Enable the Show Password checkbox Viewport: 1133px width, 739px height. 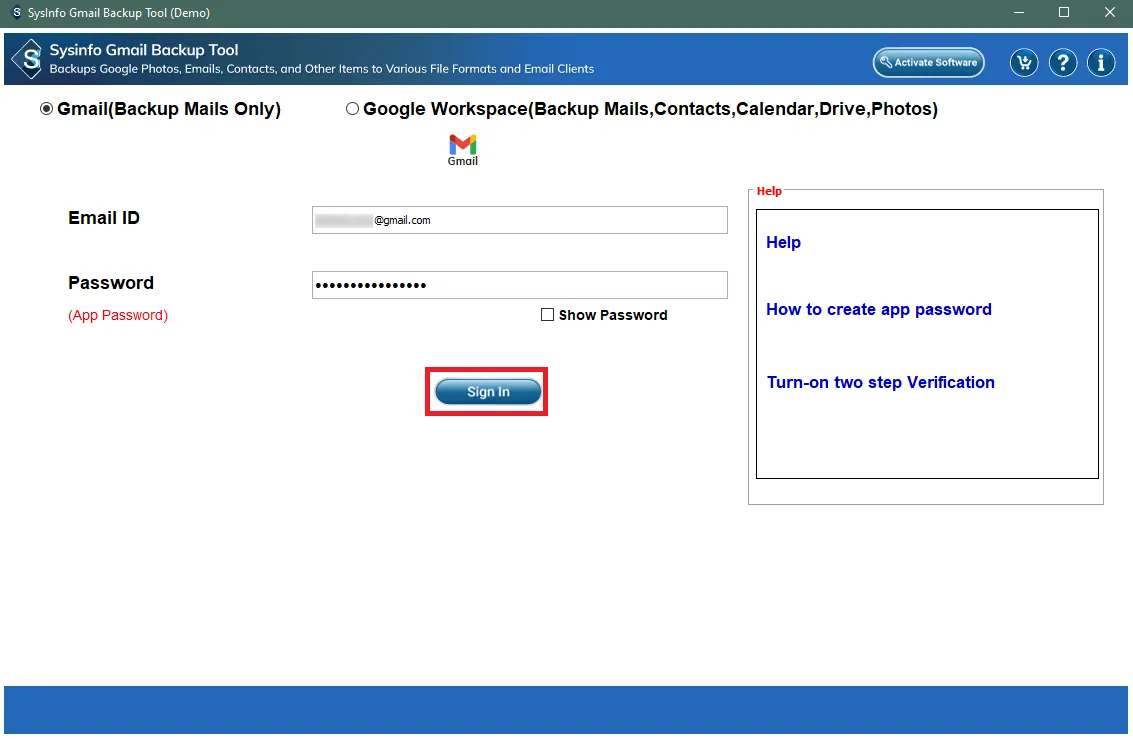[x=547, y=315]
